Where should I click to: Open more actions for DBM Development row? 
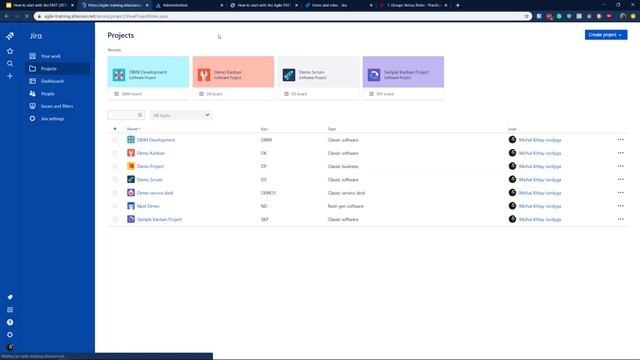pyautogui.click(x=620, y=140)
